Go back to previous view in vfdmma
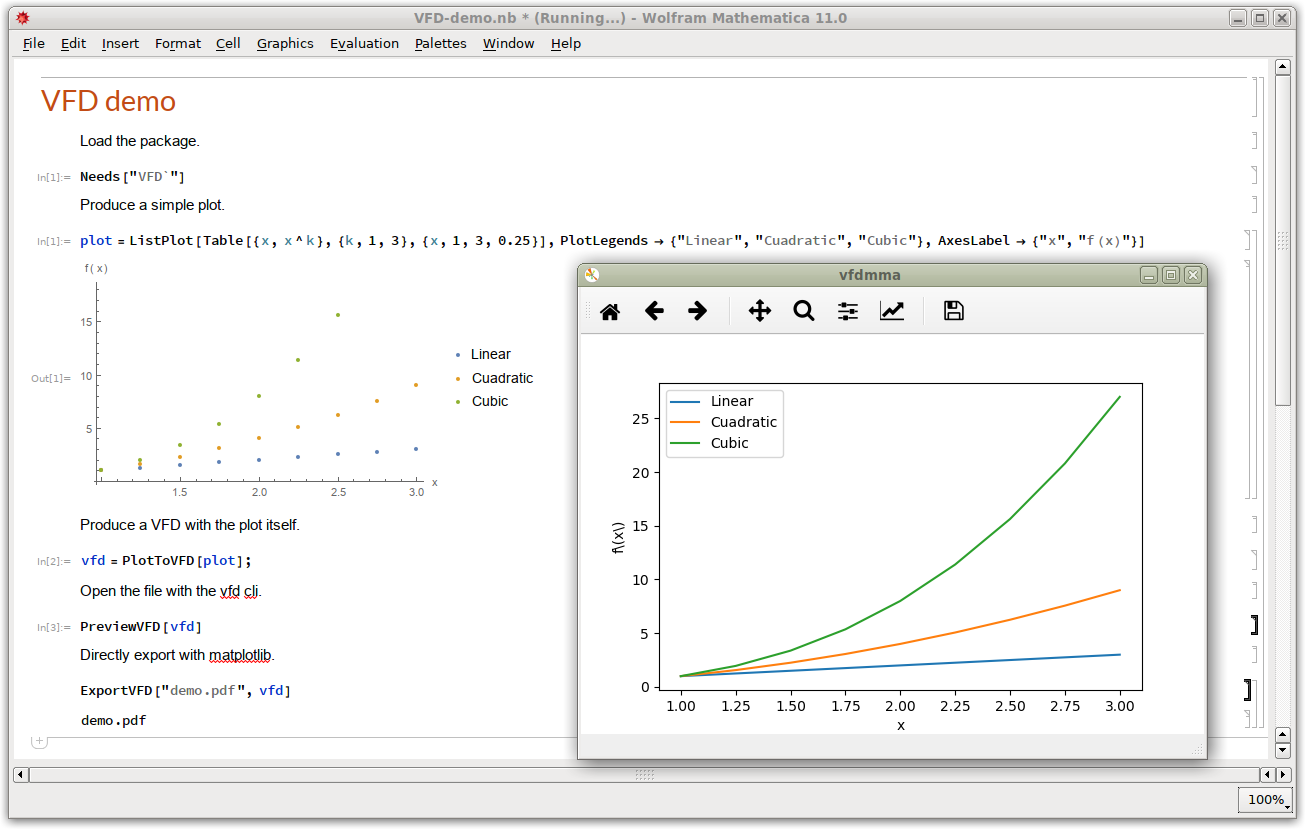1305x829 pixels. [654, 312]
